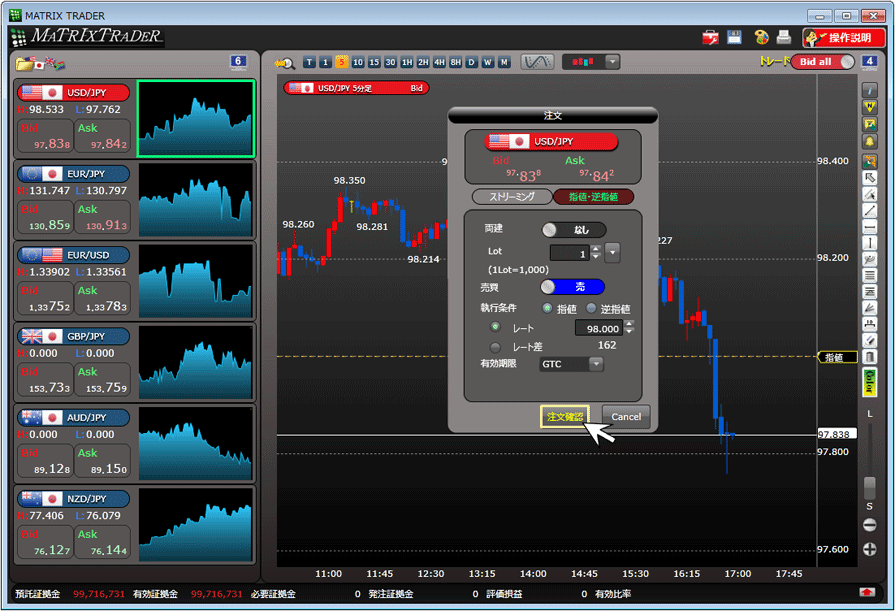Click the plus zoom-in chart icon

(x=869, y=549)
